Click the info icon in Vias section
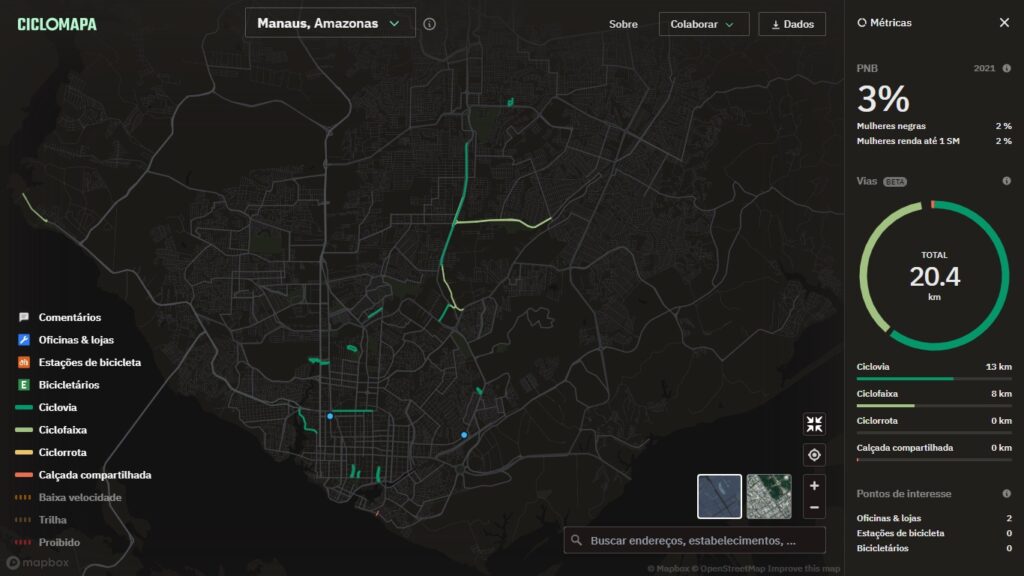This screenshot has height=576, width=1024. (x=1006, y=181)
